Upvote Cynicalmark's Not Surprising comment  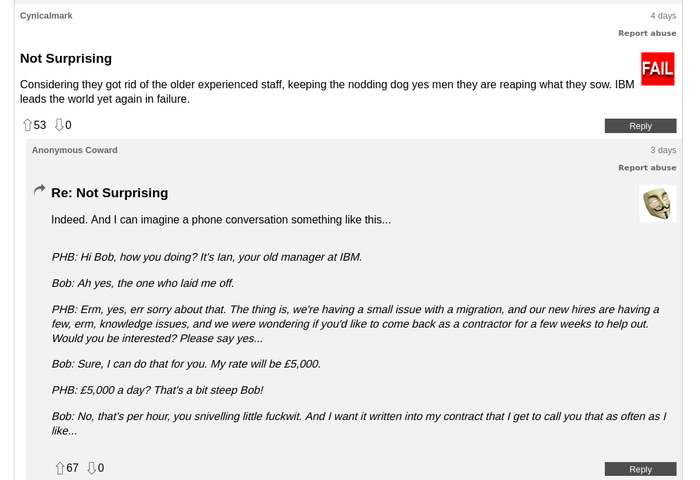pyautogui.click(x=27, y=125)
